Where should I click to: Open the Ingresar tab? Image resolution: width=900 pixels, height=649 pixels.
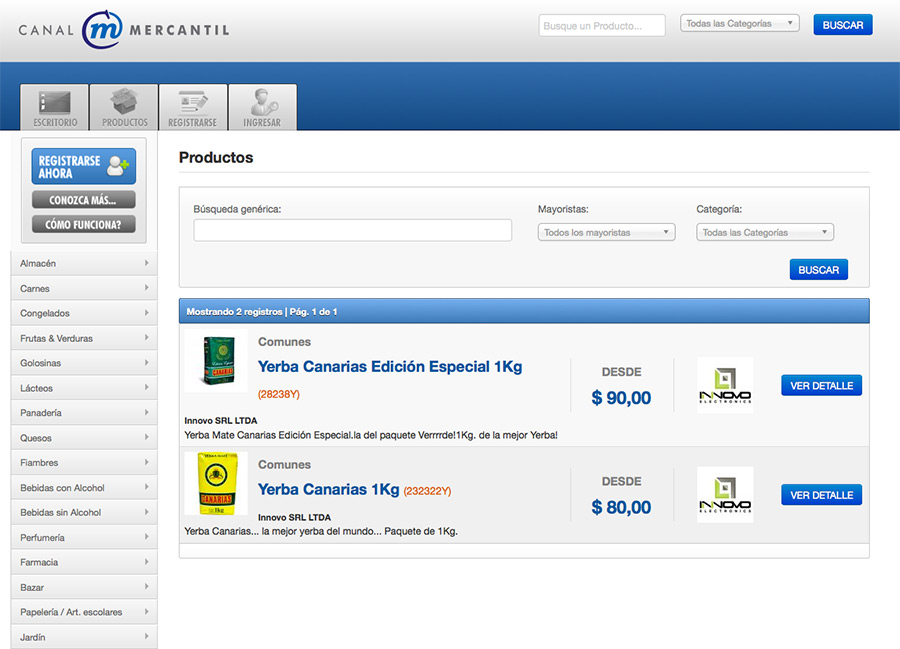tap(262, 107)
